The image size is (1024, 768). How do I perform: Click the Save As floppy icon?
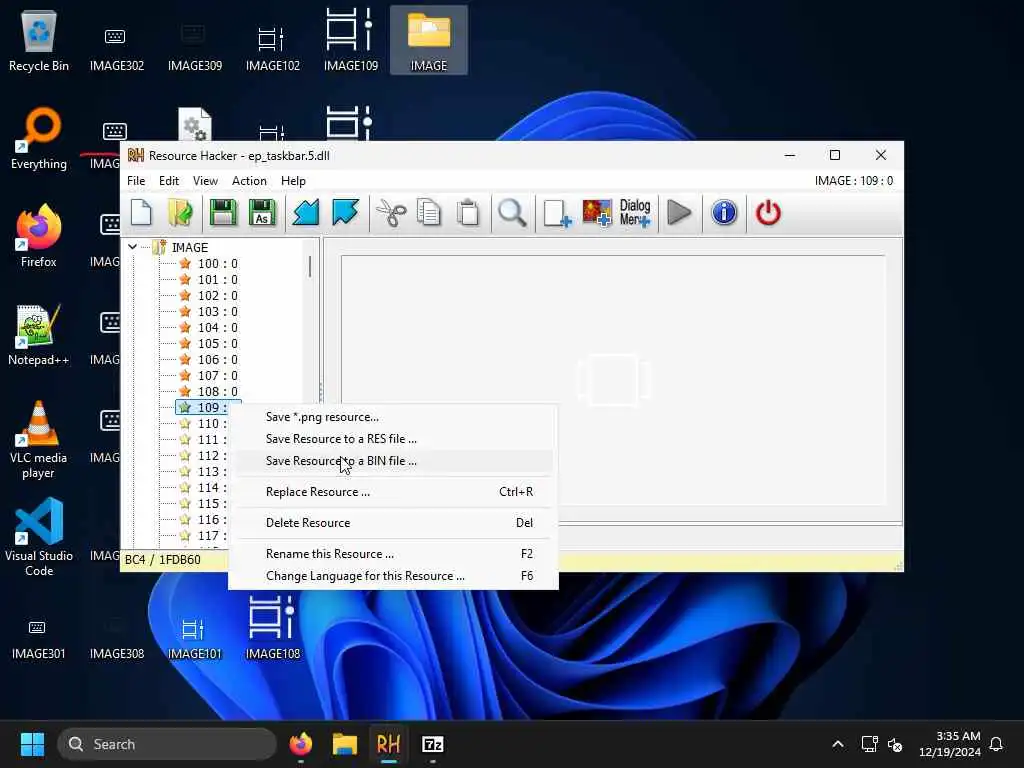[262, 213]
